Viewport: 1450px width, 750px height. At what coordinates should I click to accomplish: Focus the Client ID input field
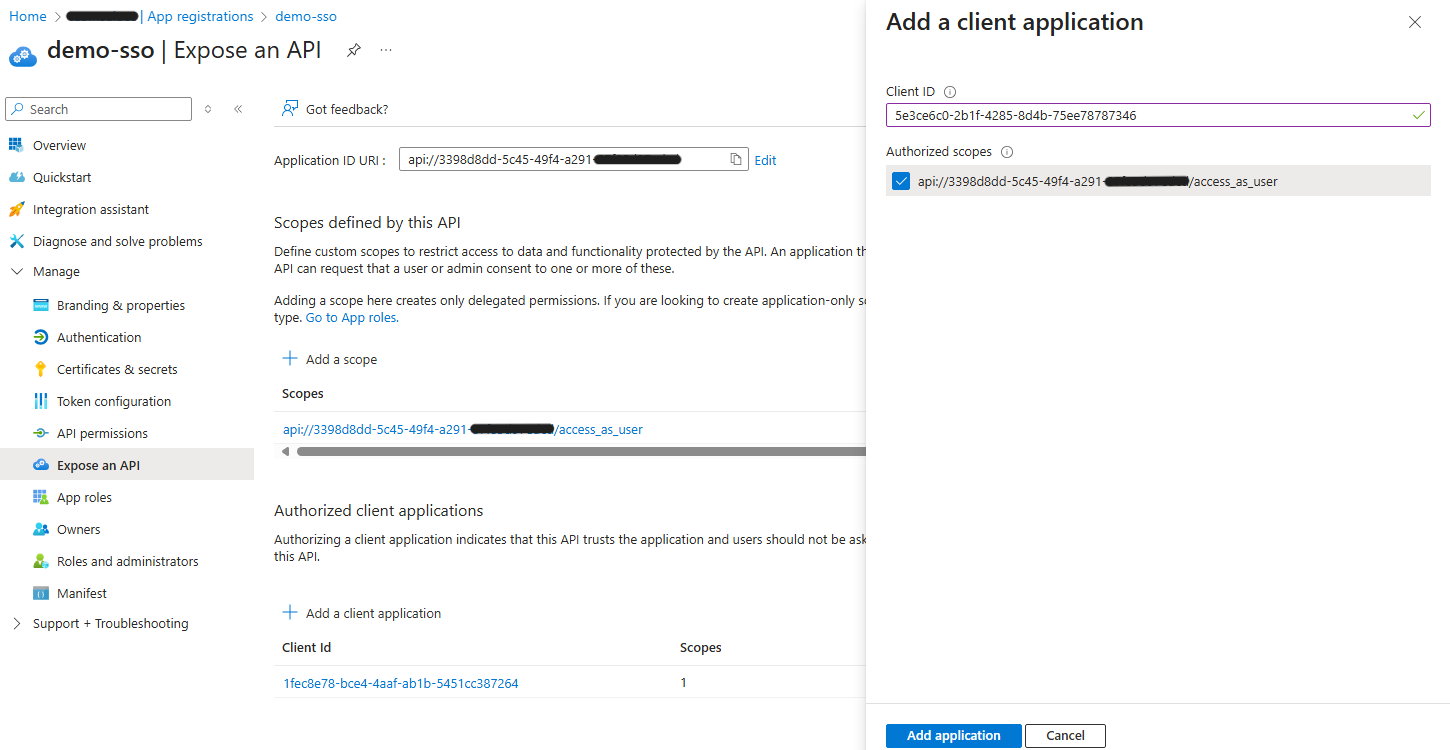coord(1158,115)
